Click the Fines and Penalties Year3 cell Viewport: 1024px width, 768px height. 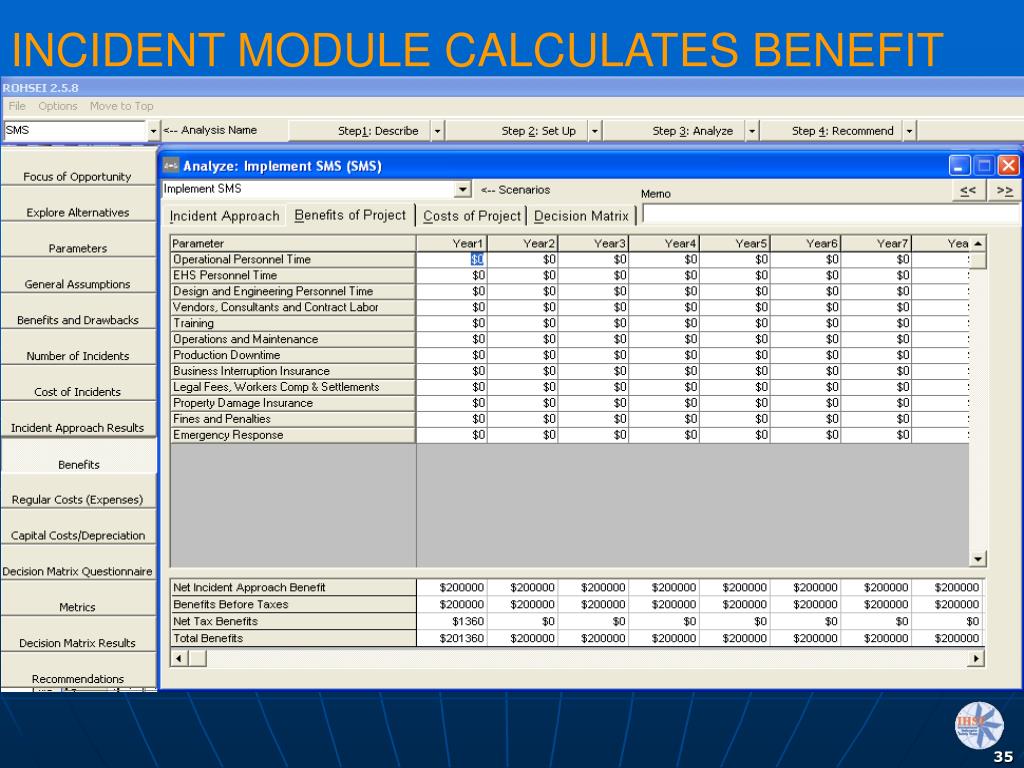pyautogui.click(x=593, y=419)
